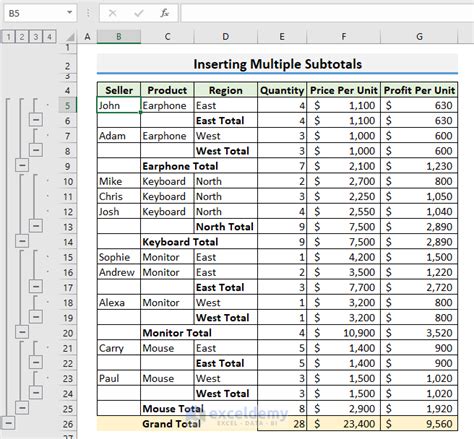Image resolution: width=474 pixels, height=439 pixels.
Task: Click the Cancel X icon in formula bar
Action: tap(113, 13)
